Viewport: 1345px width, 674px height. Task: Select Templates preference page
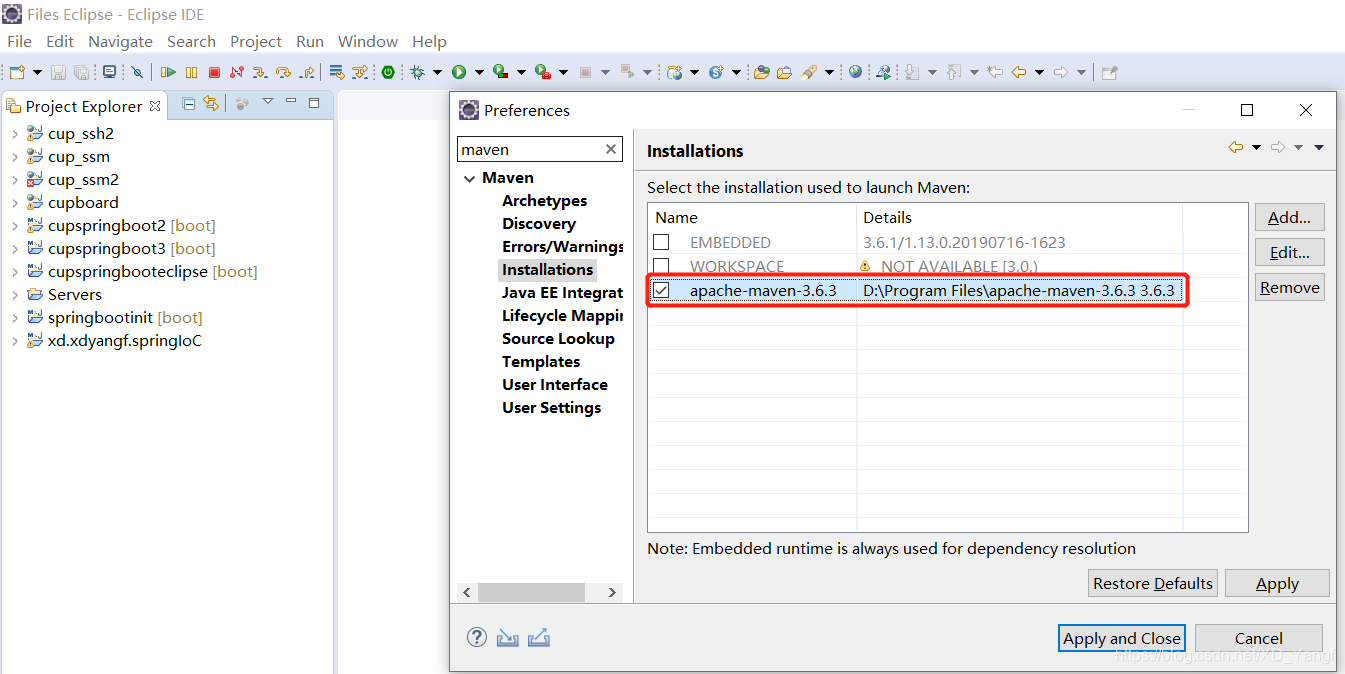pyautogui.click(x=541, y=361)
